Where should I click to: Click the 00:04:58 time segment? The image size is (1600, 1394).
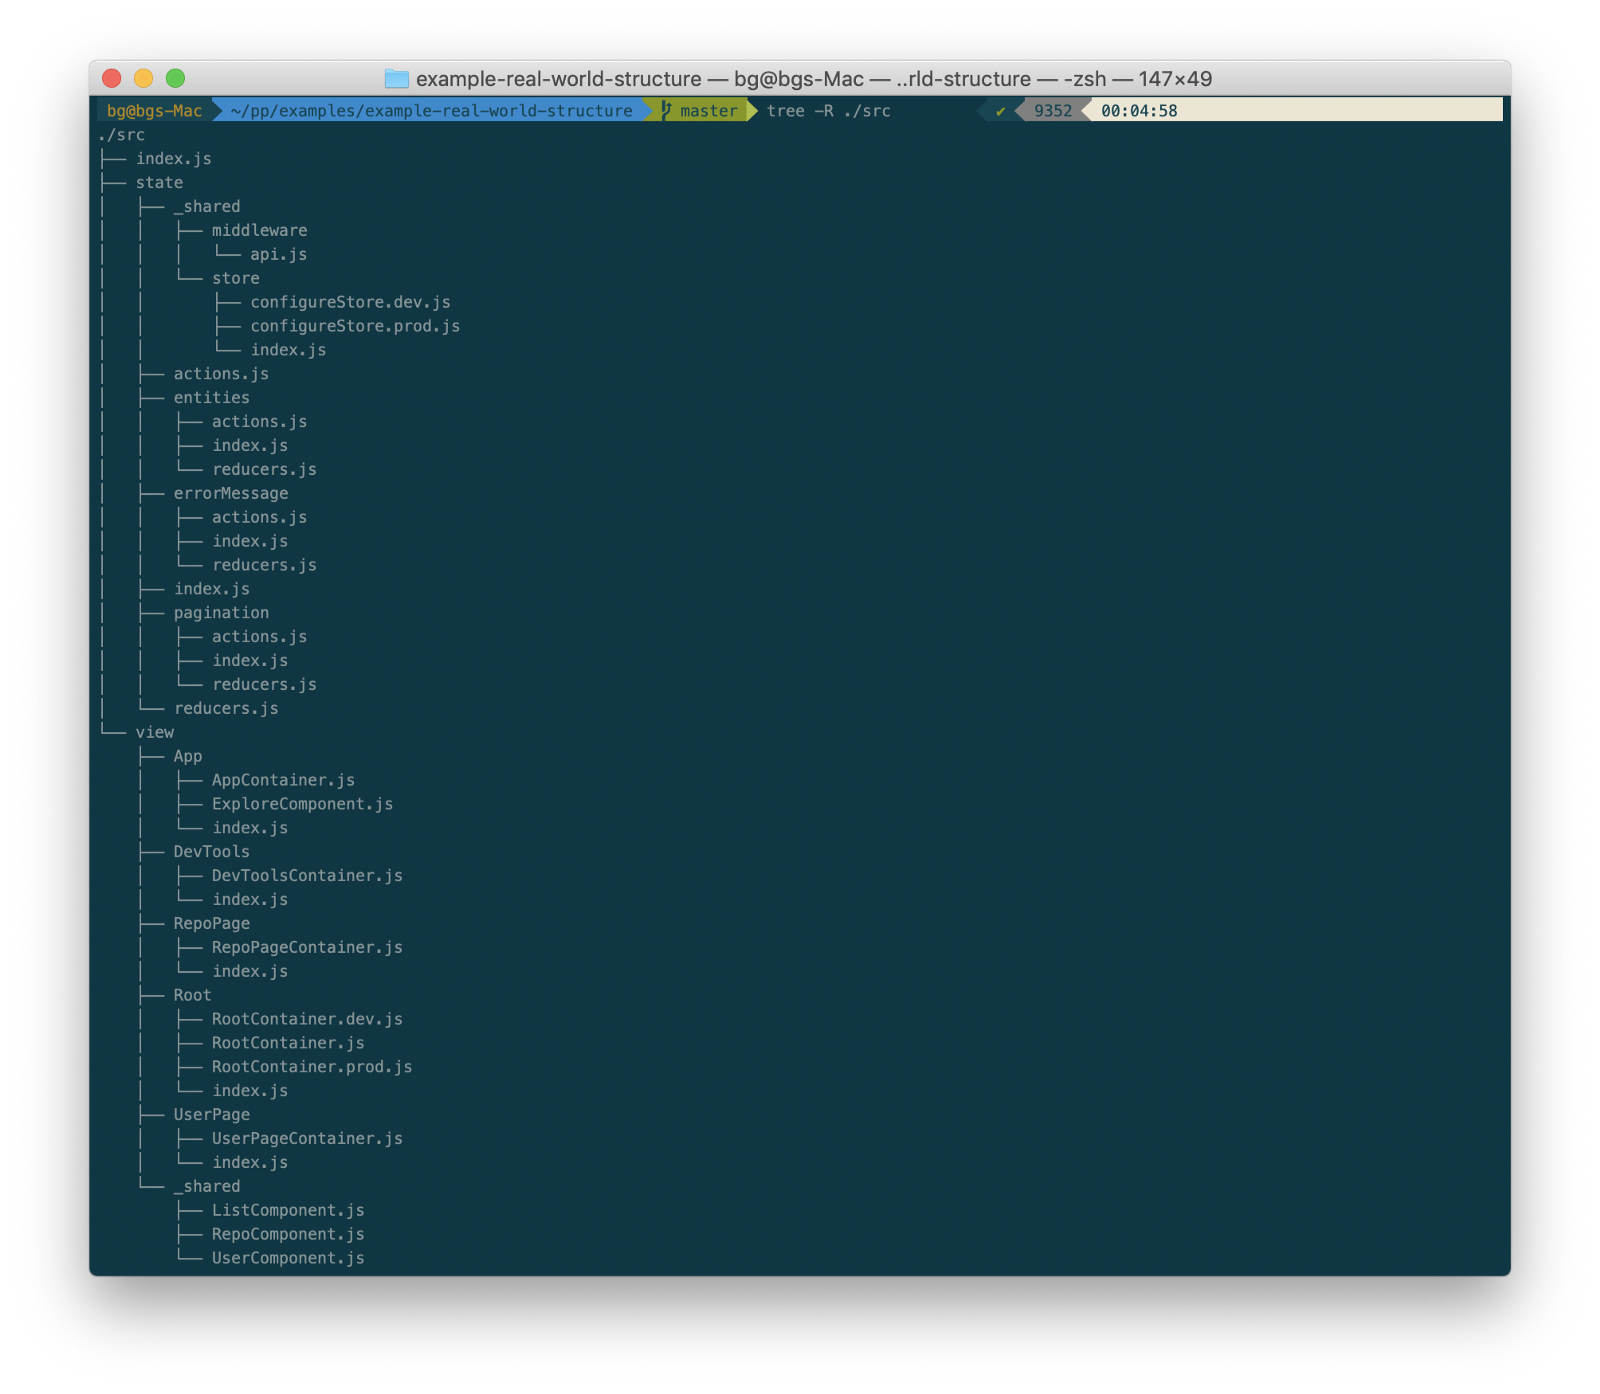(1140, 111)
